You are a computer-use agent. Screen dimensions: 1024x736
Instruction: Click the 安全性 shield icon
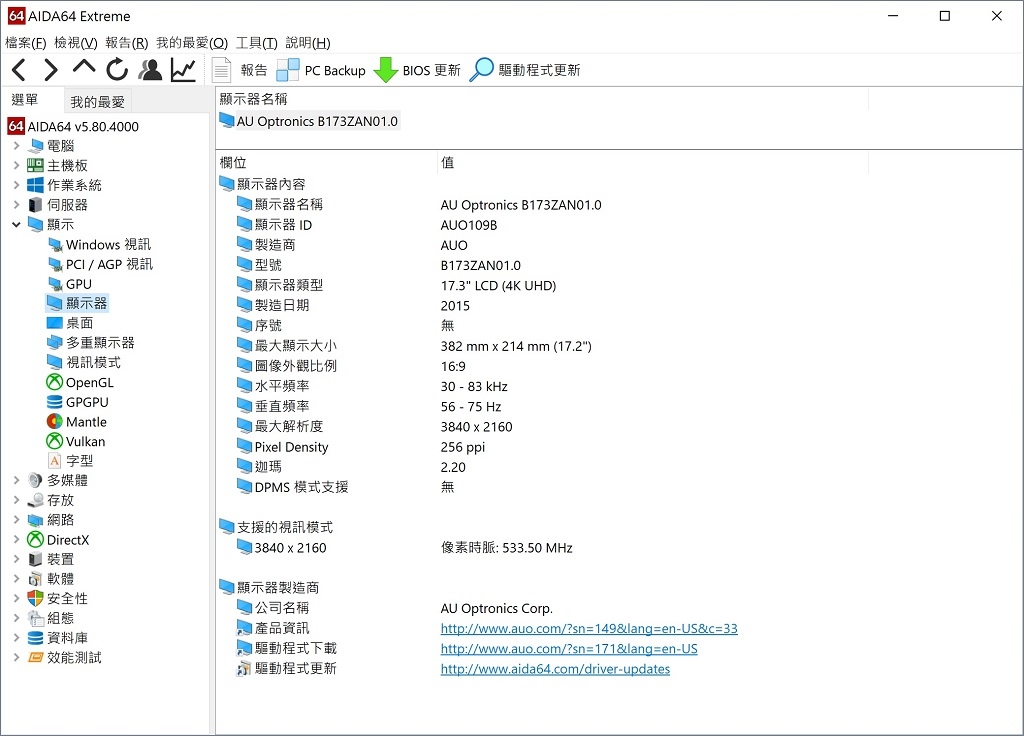[35, 598]
